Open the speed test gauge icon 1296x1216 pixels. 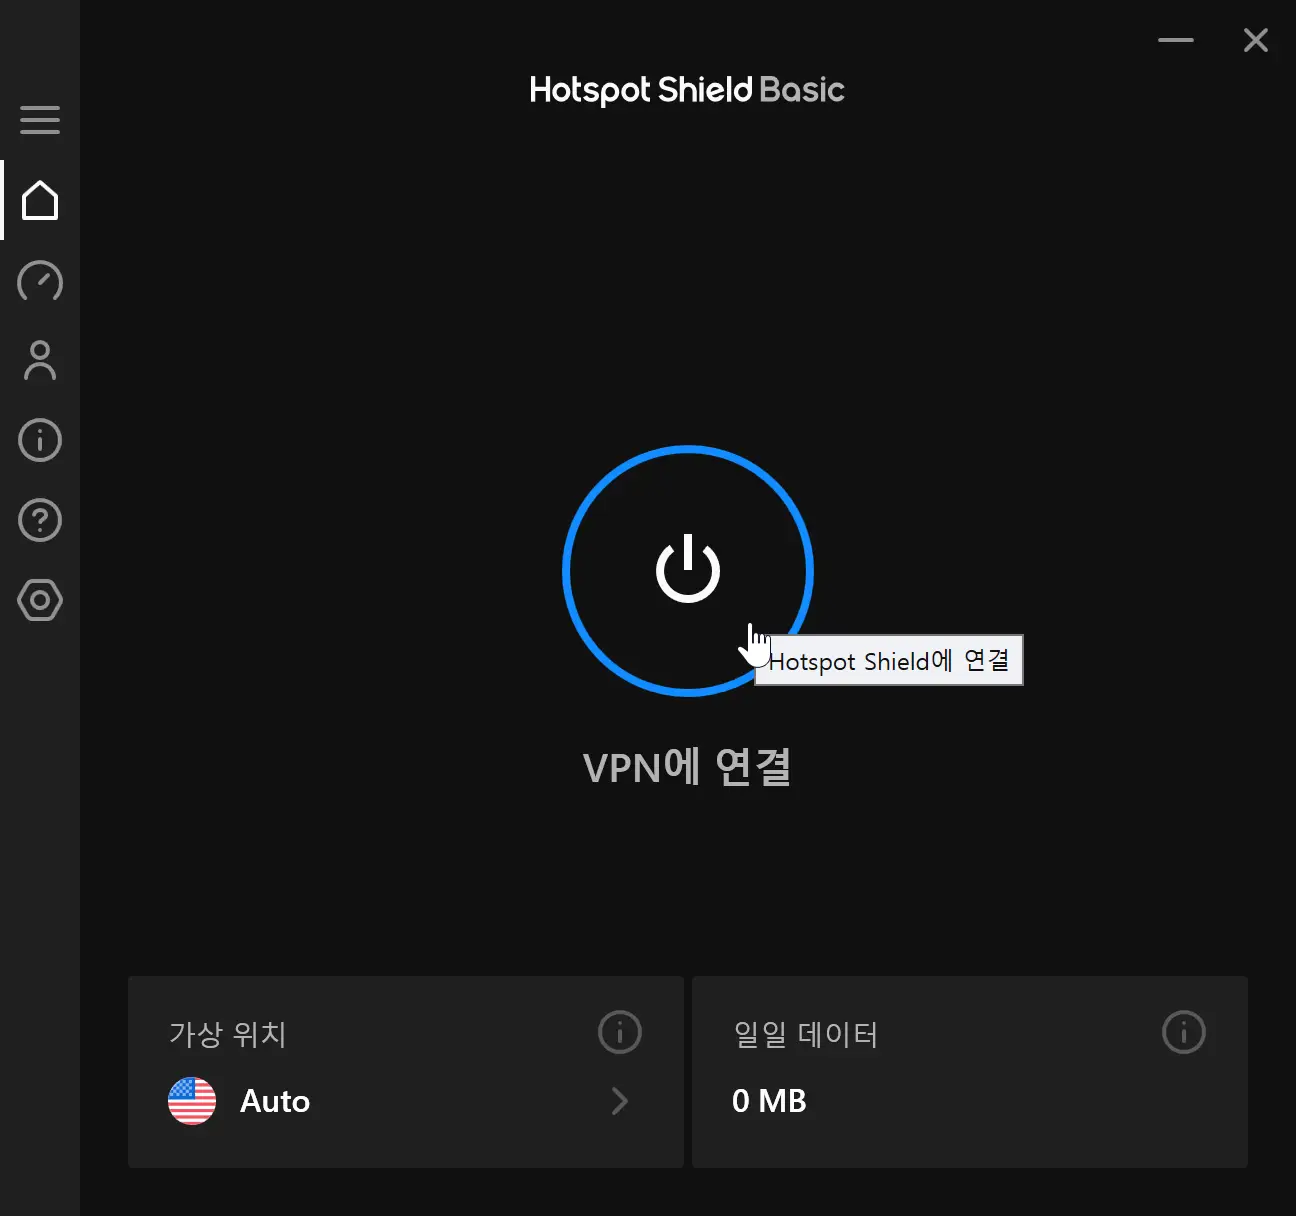40,281
